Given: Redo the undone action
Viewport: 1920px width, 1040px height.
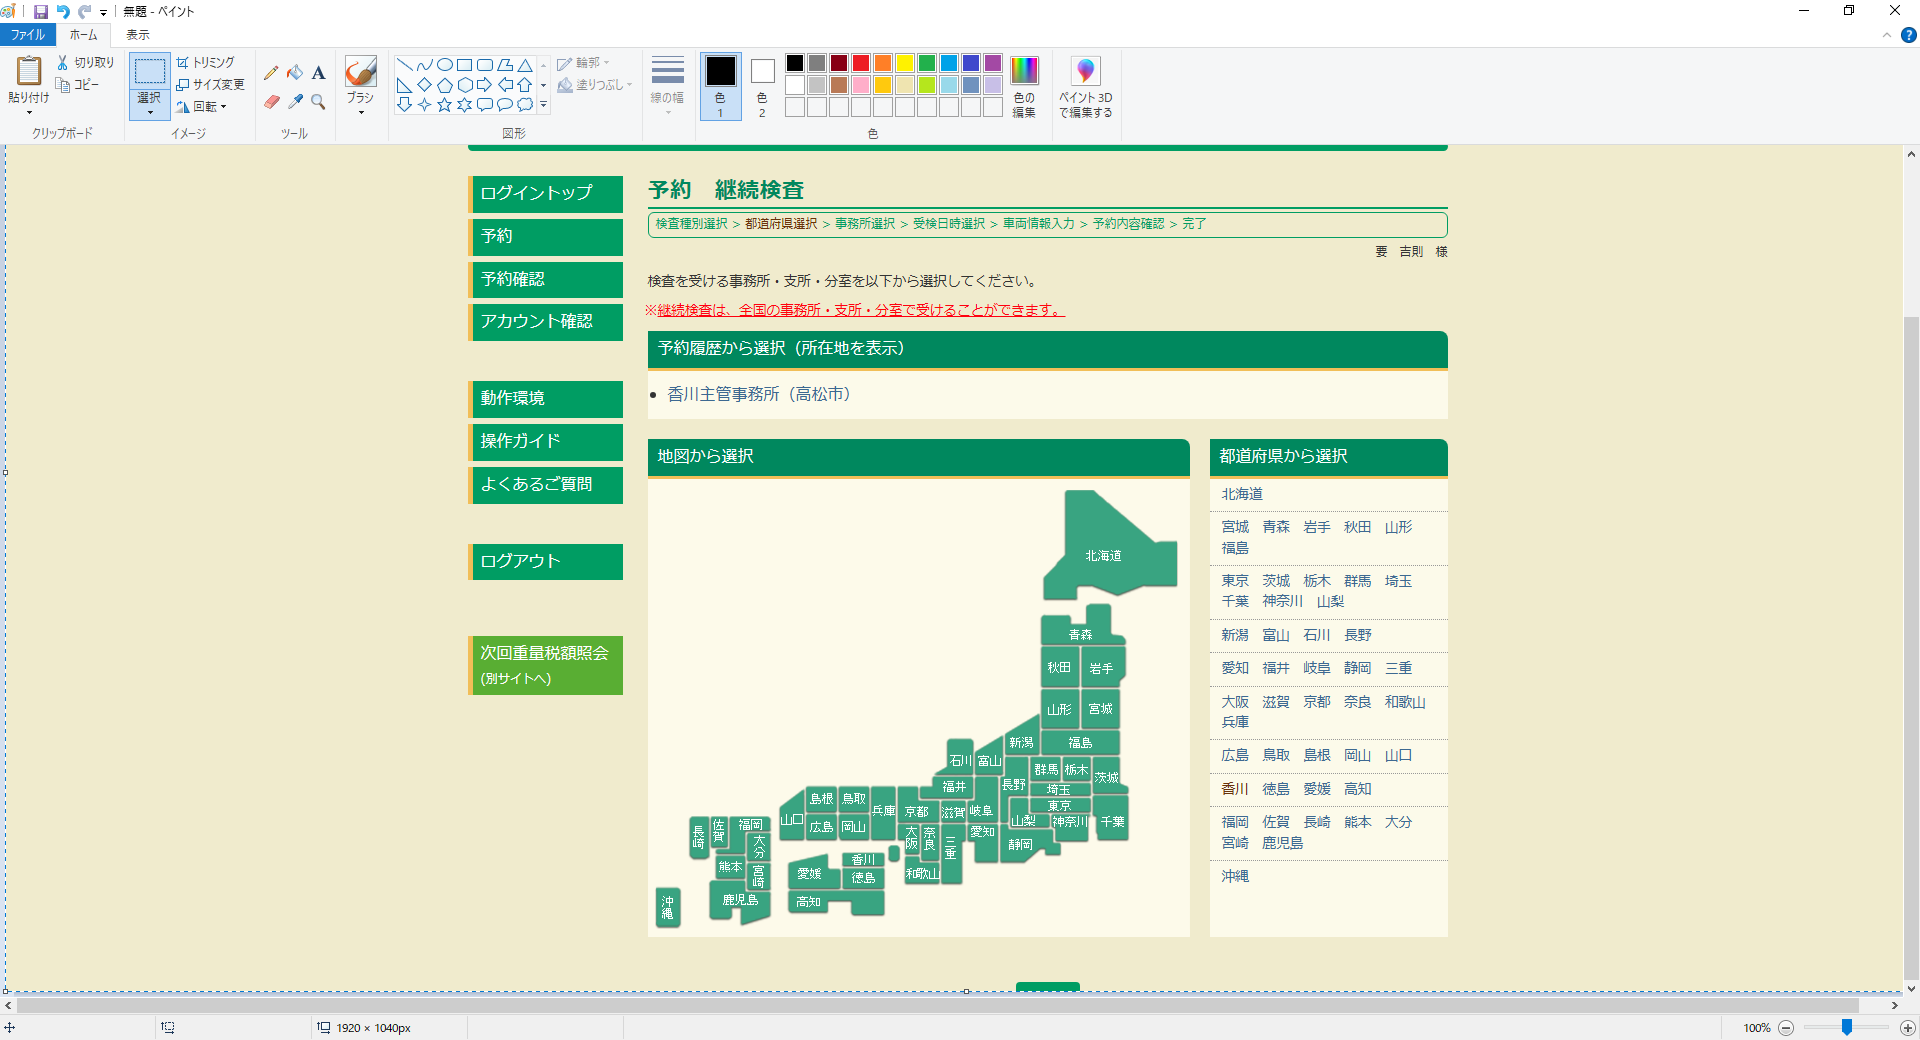Looking at the screenshot, I should (84, 12).
